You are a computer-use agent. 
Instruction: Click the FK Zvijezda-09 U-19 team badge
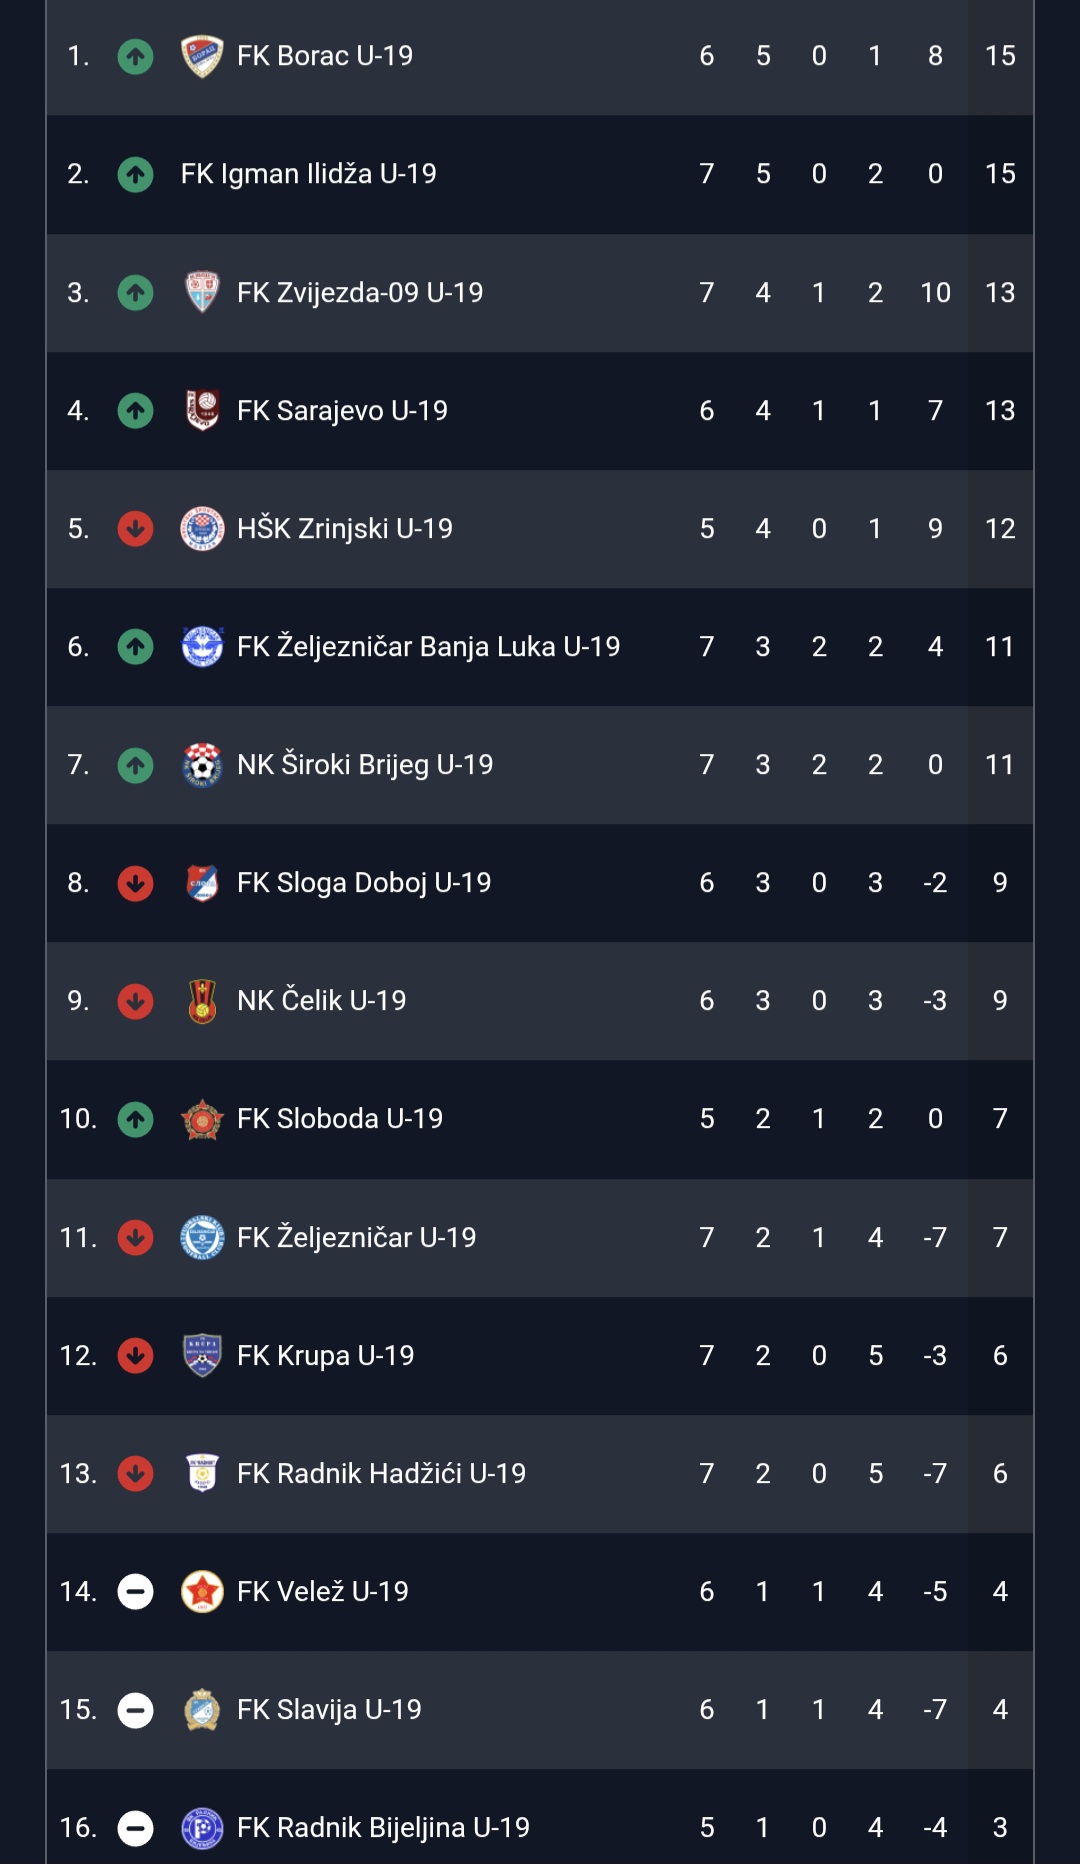coord(202,292)
